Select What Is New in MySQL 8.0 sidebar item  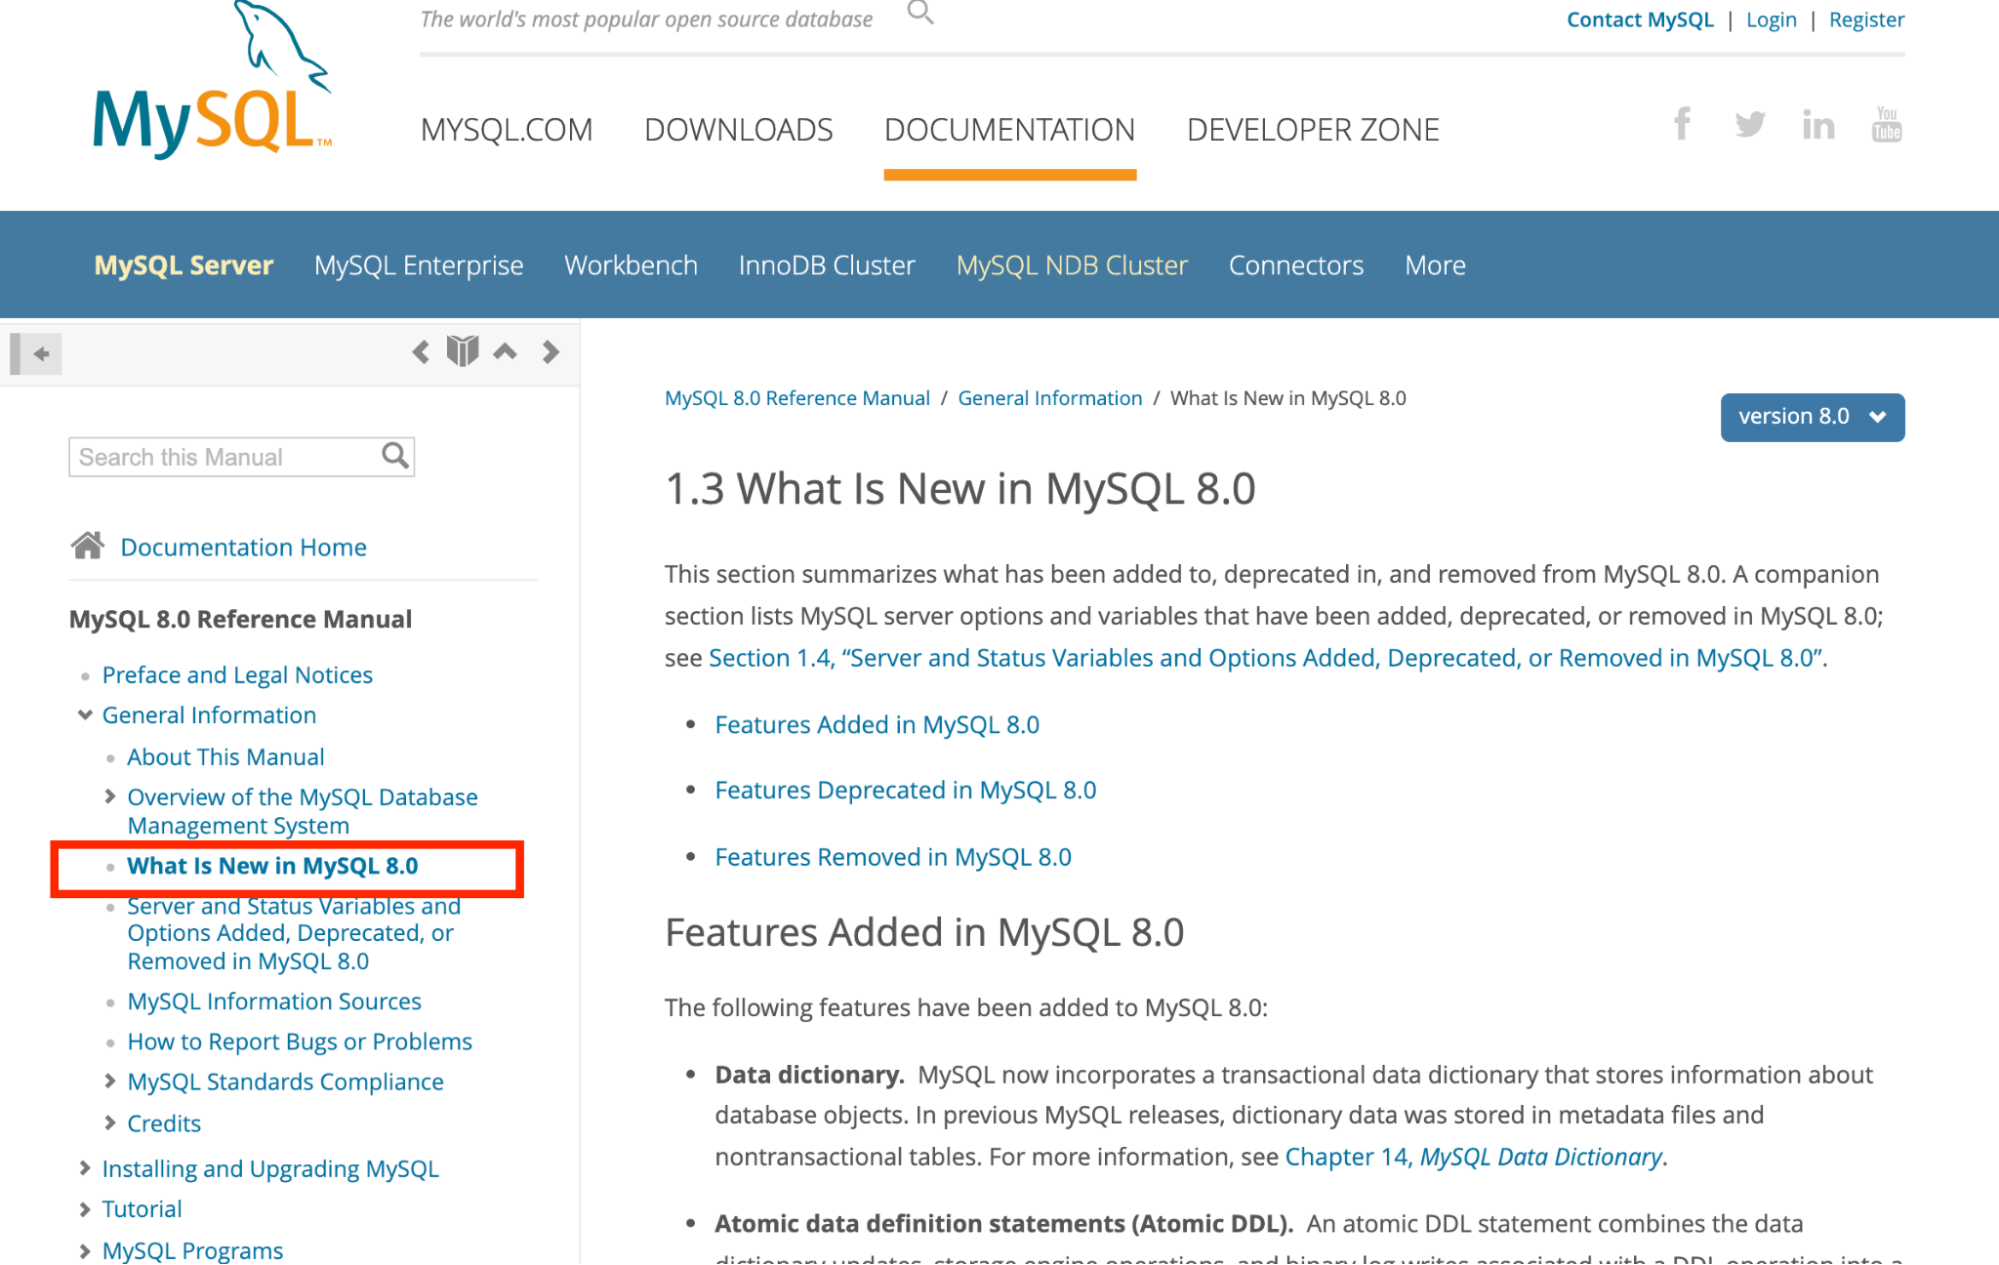click(272, 866)
